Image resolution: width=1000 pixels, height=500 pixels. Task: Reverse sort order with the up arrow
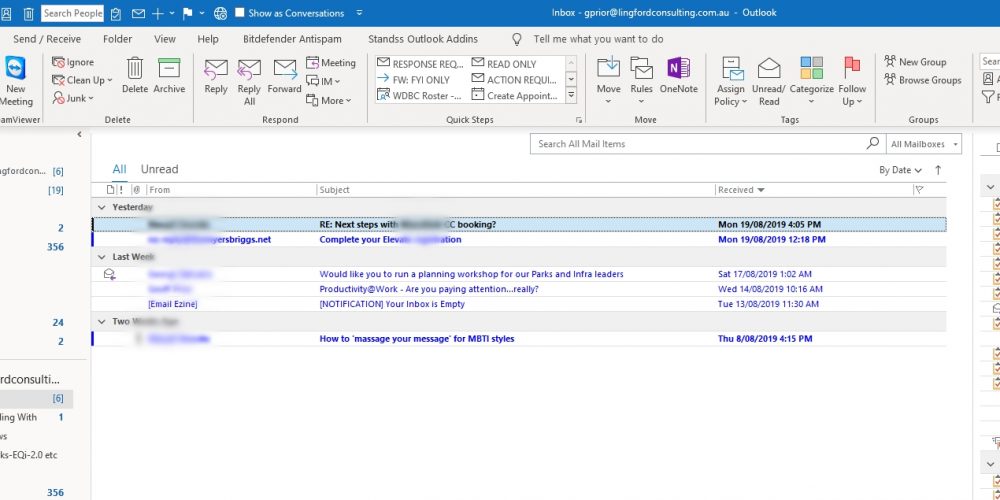pyautogui.click(x=938, y=170)
